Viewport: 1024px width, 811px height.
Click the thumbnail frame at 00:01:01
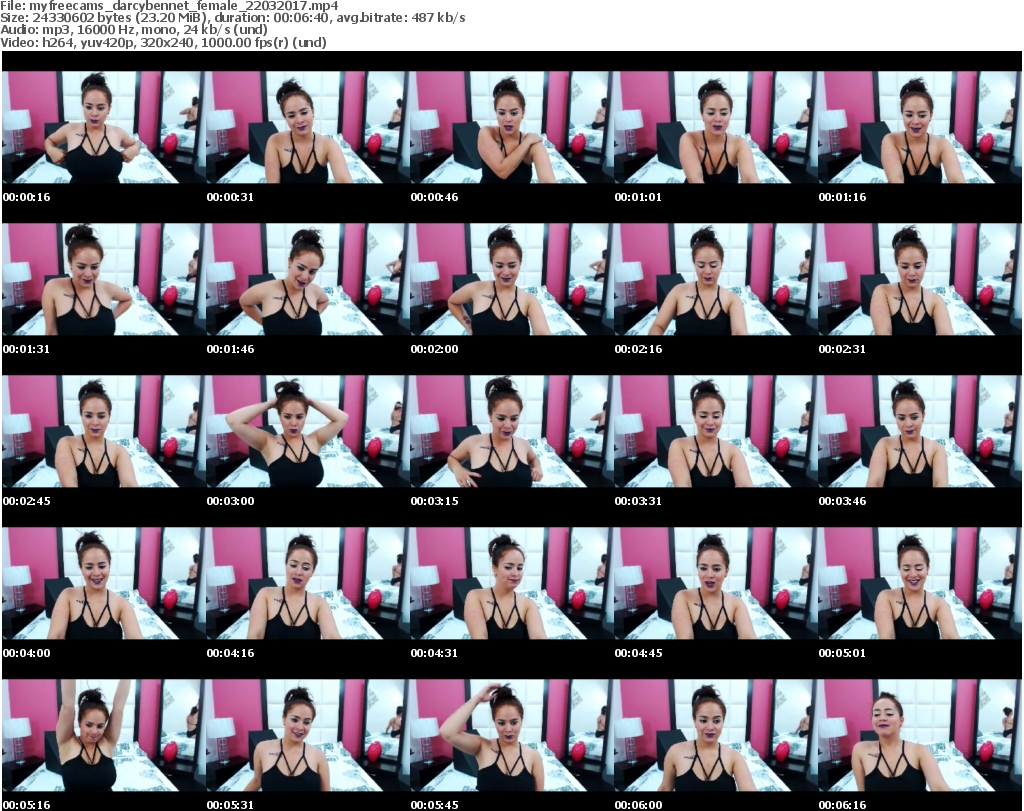(x=716, y=127)
